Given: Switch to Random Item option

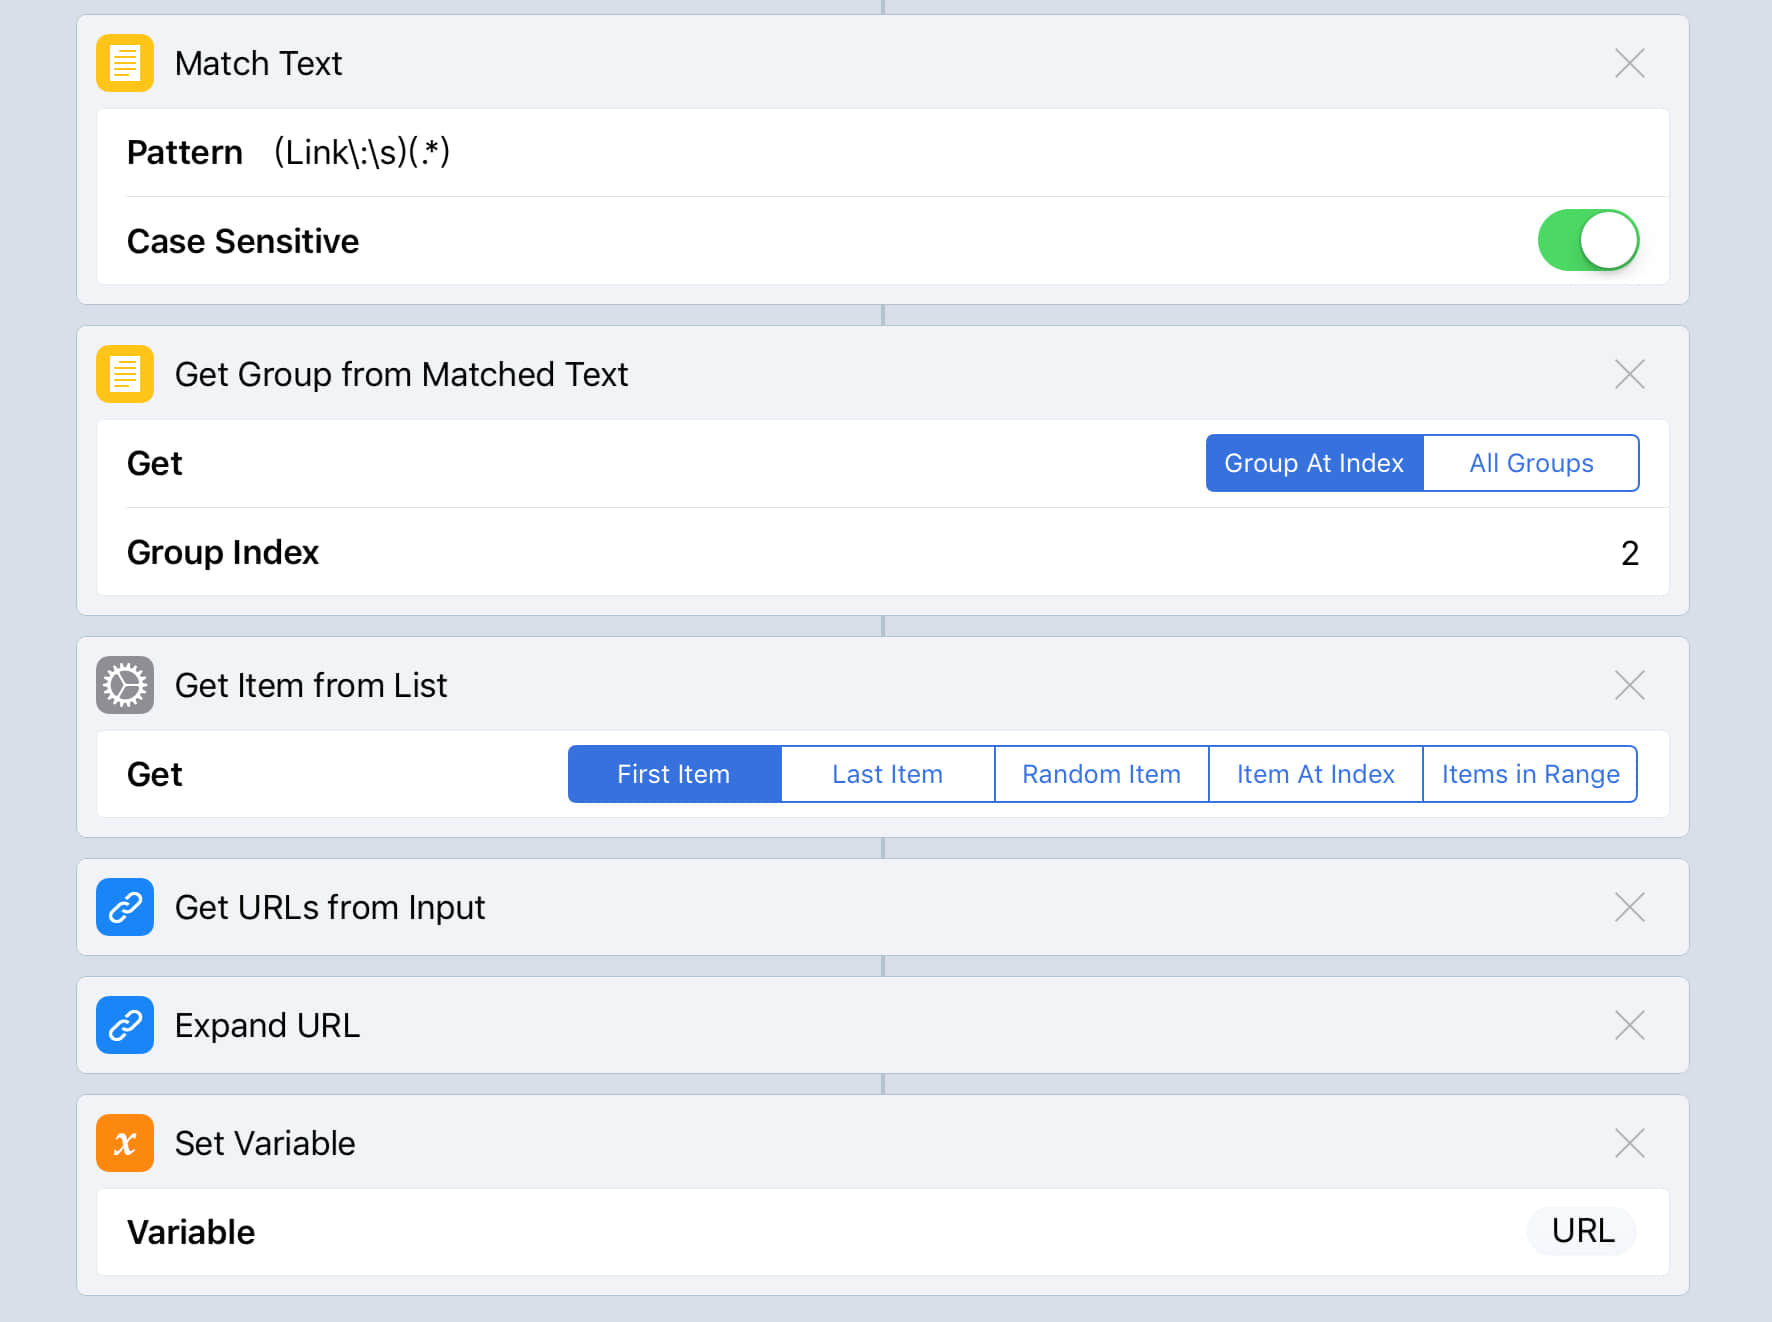Looking at the screenshot, I should [1101, 774].
